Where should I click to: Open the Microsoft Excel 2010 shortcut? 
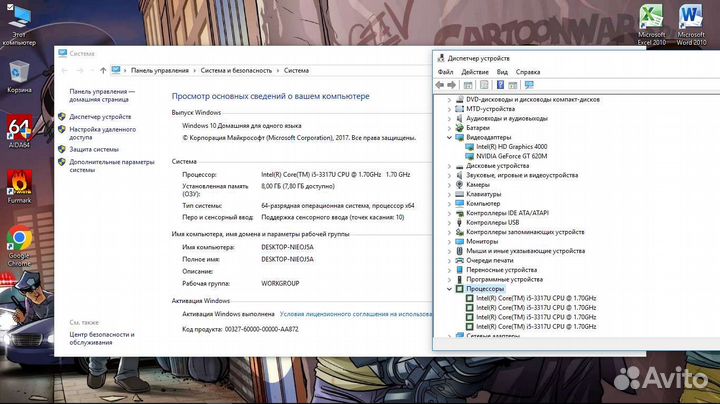point(651,24)
